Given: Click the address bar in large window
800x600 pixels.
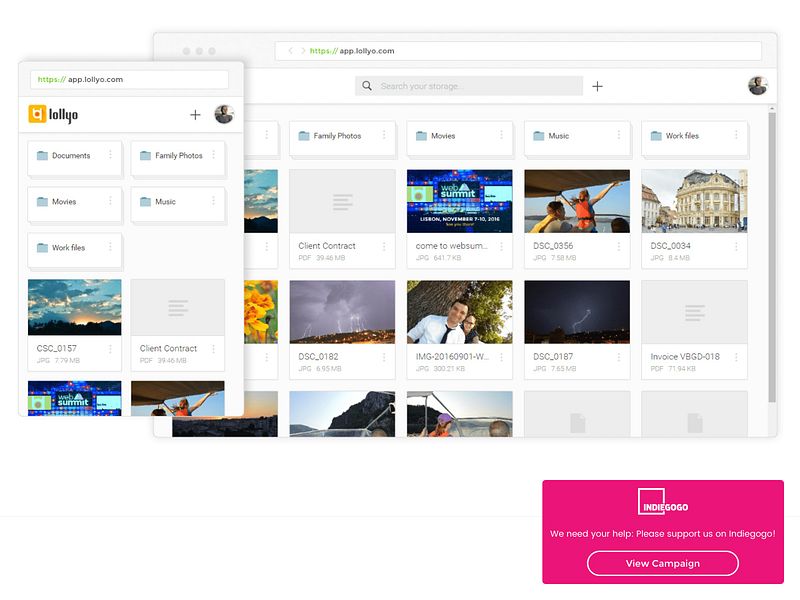Looking at the screenshot, I should tap(518, 51).
